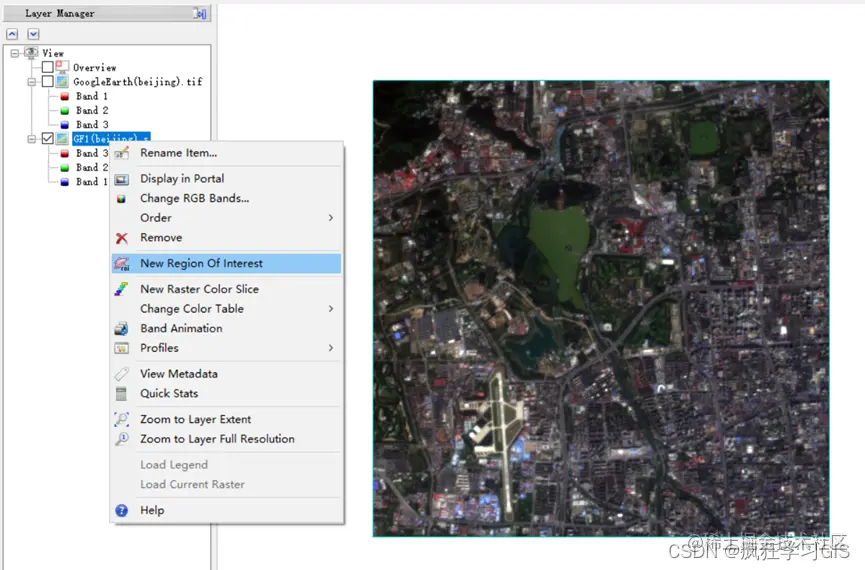Click the Zoom to Layer Extent magnifier icon

point(121,419)
